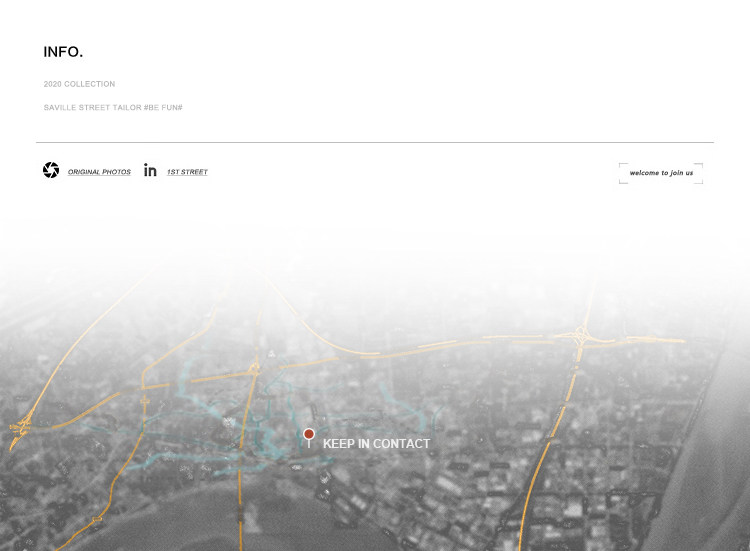Click the SAVILLE STREET TAILOR text
This screenshot has width=750, height=551.
tap(92, 107)
